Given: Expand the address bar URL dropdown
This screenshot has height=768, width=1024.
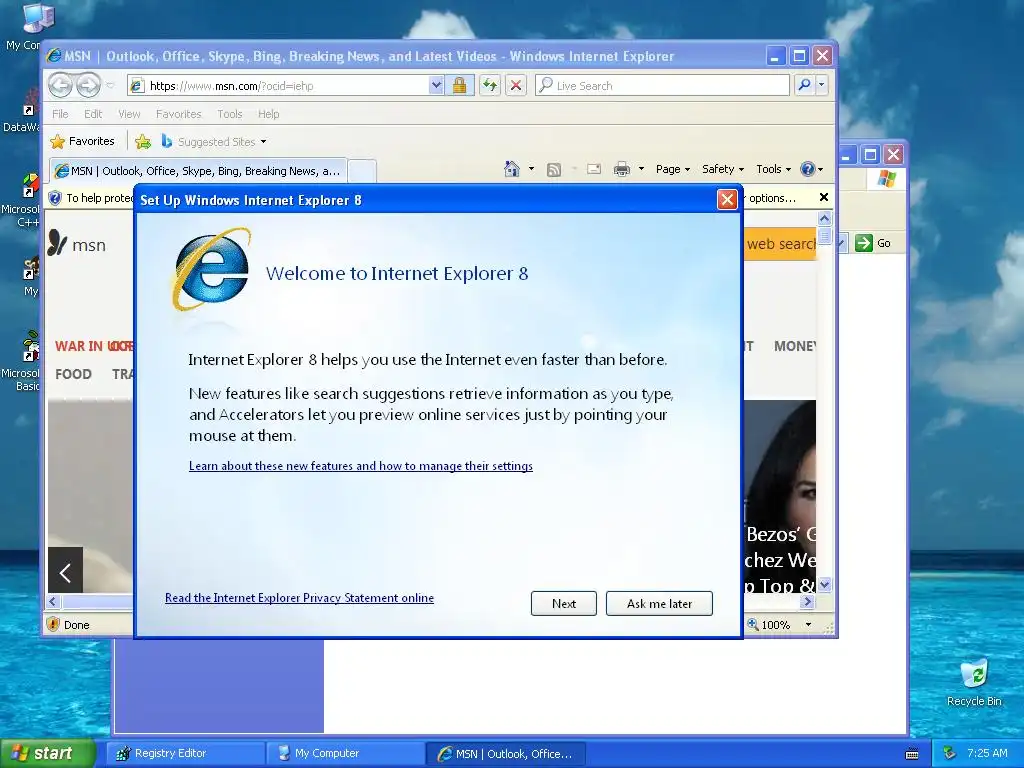Looking at the screenshot, I should pos(436,86).
